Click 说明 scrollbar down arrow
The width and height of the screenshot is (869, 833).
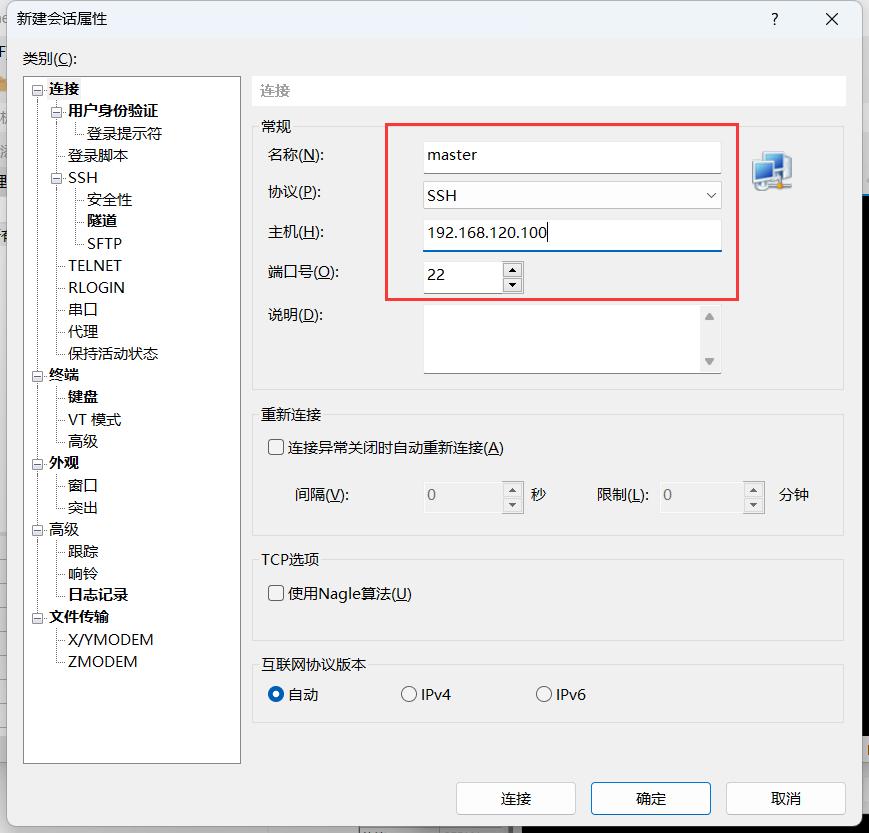pos(709,361)
